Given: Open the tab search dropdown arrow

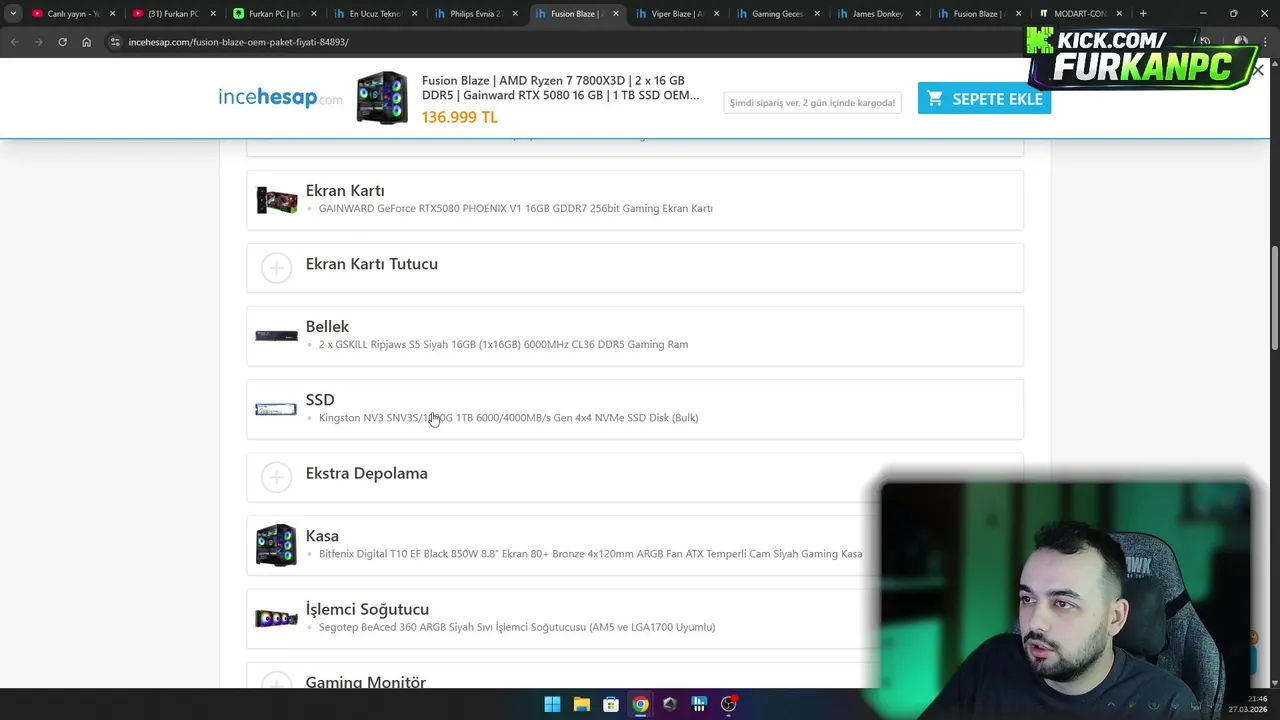Looking at the screenshot, I should click(13, 14).
